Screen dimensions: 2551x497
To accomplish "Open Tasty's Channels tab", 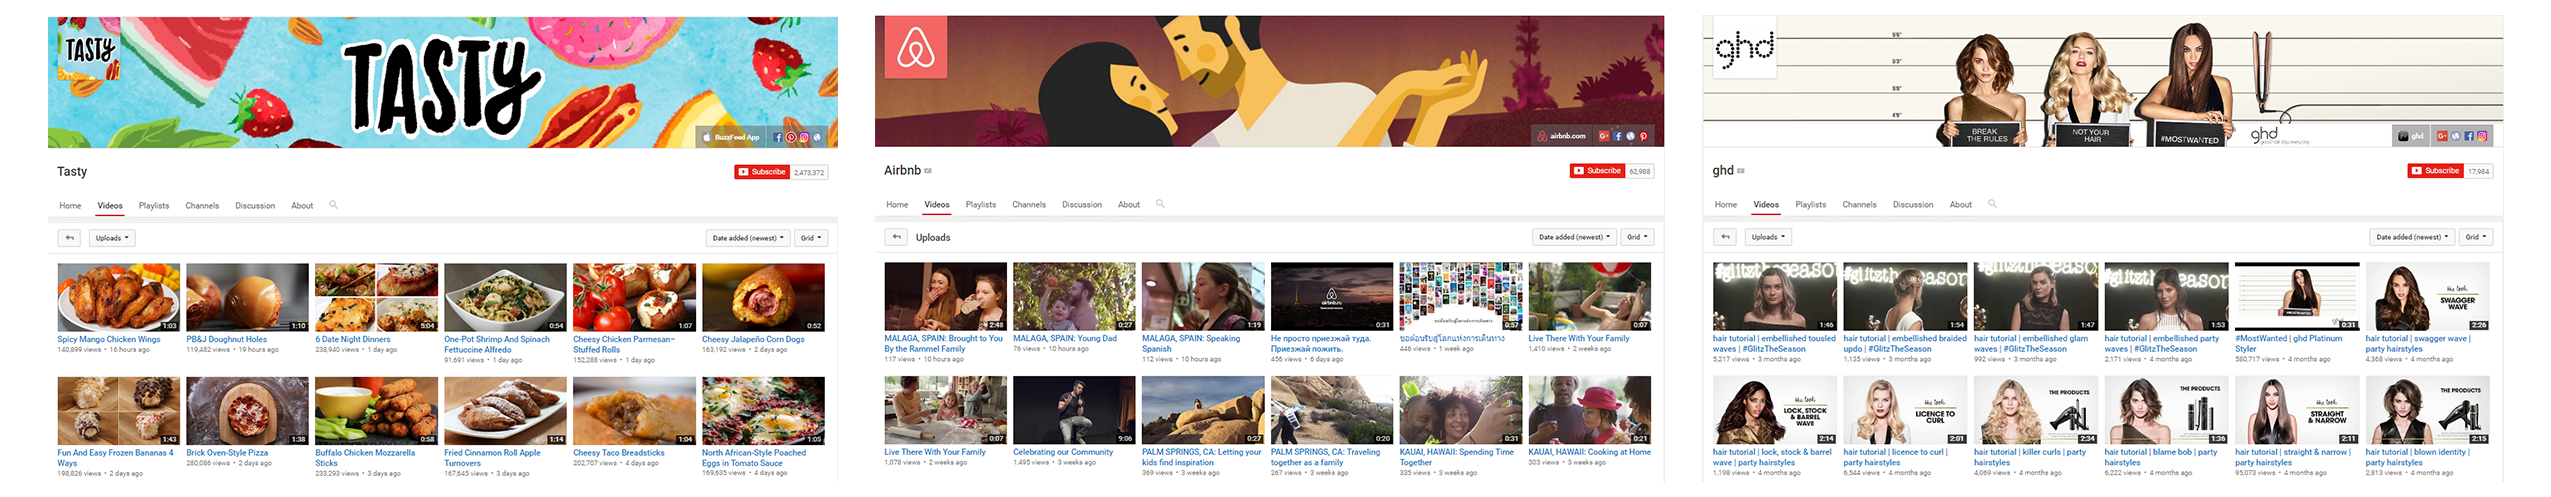I will pos(202,206).
